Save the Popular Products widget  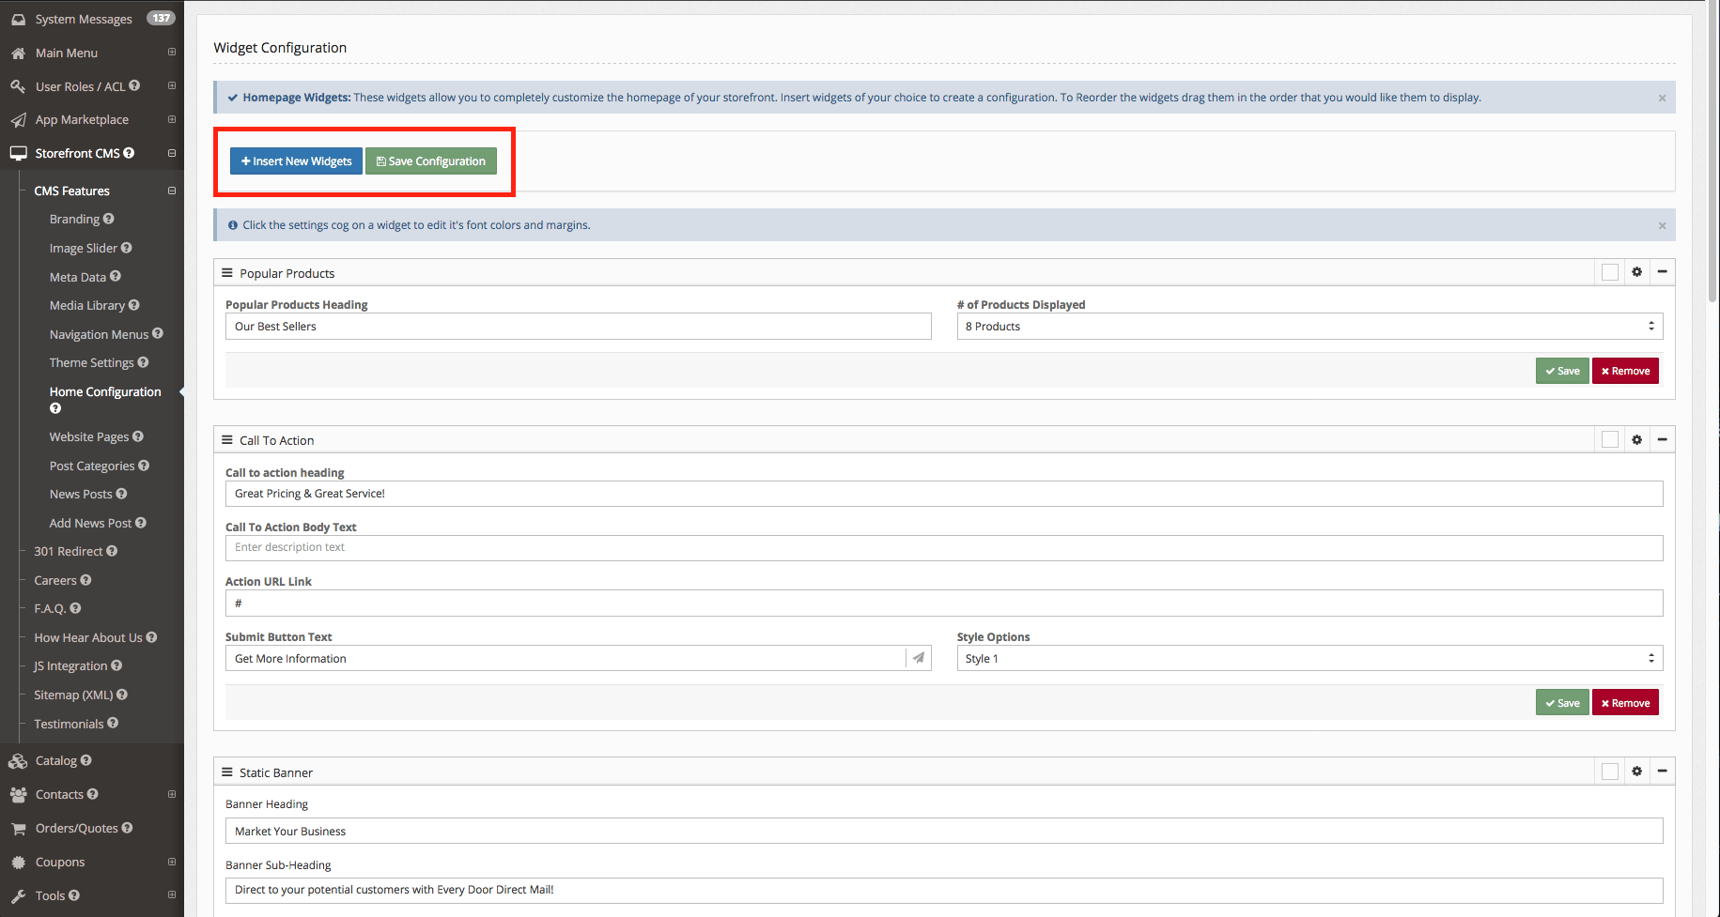(x=1562, y=371)
